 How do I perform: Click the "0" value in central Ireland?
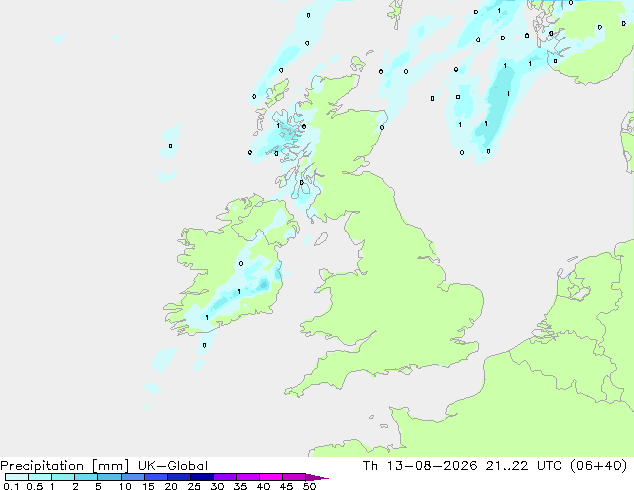pos(241,264)
